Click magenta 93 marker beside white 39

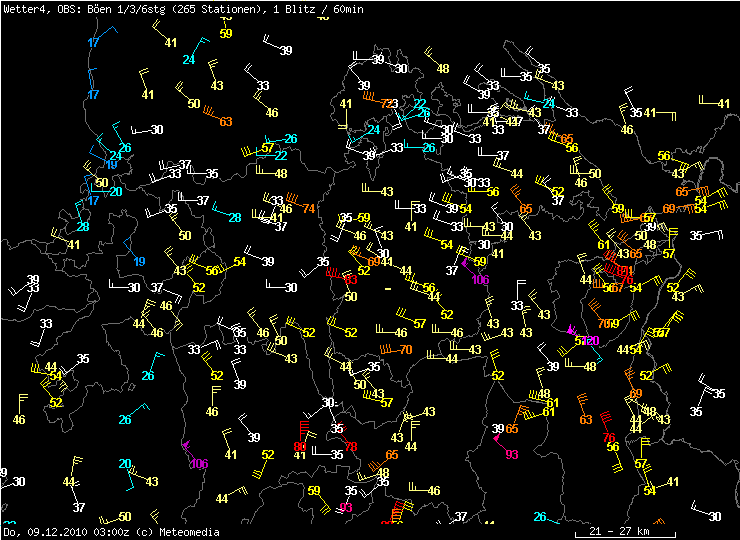[512, 454]
